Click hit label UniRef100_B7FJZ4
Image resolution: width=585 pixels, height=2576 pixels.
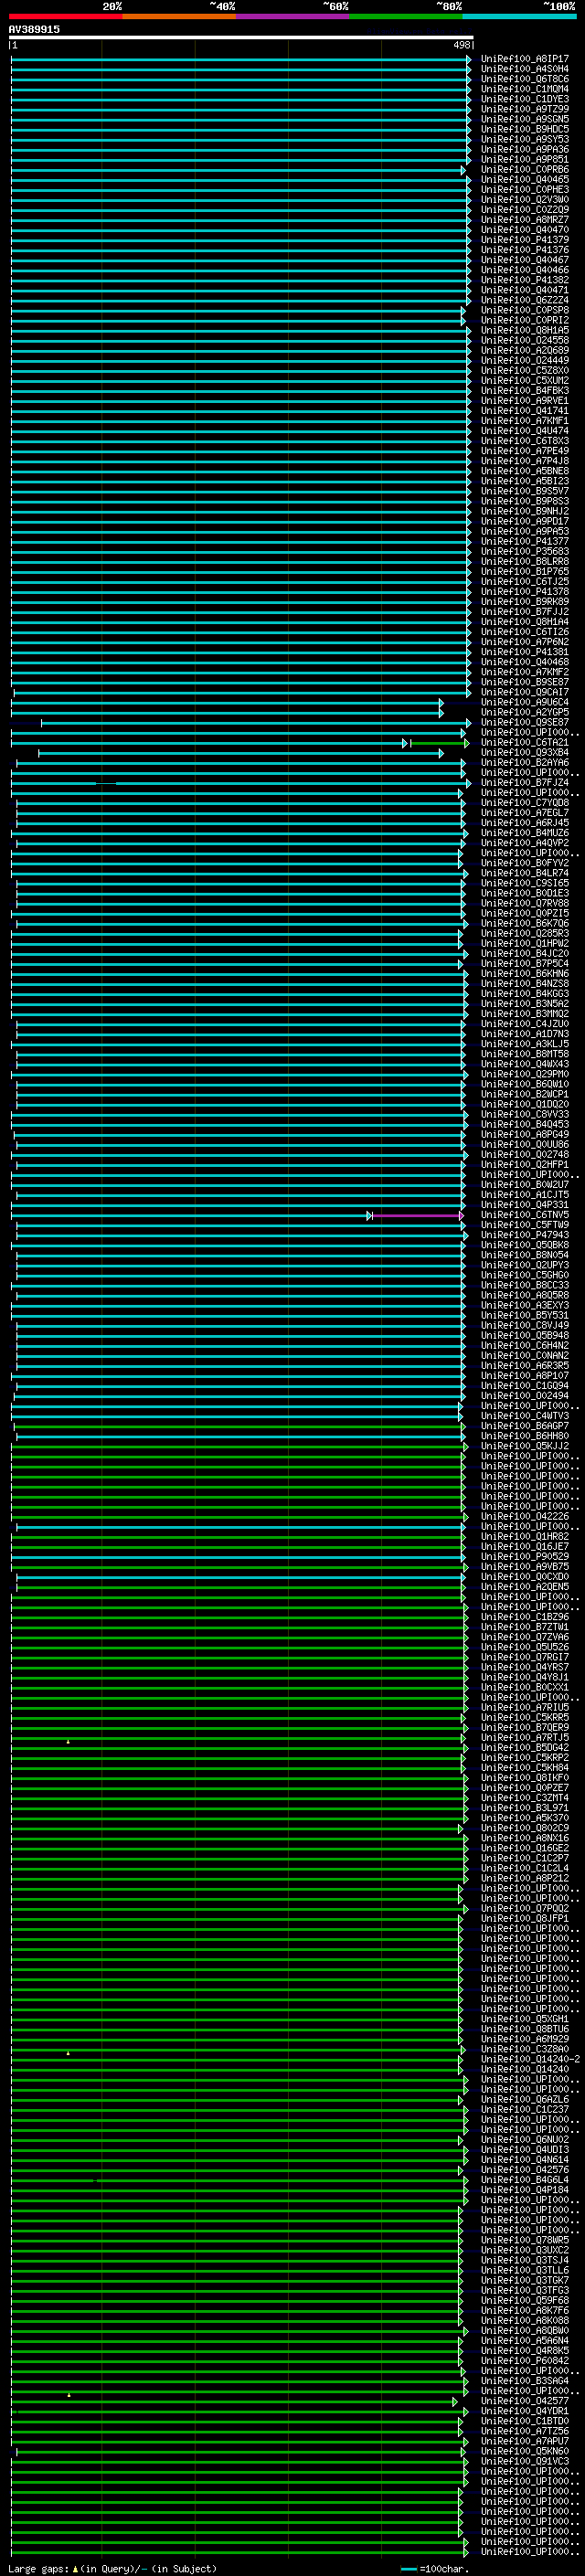pyautogui.click(x=525, y=783)
